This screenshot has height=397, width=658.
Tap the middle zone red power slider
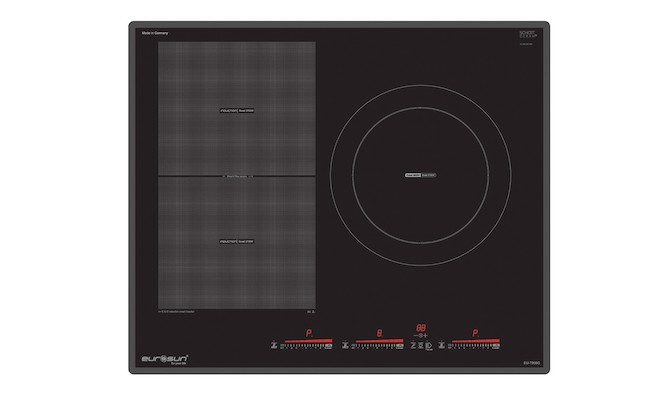click(379, 340)
